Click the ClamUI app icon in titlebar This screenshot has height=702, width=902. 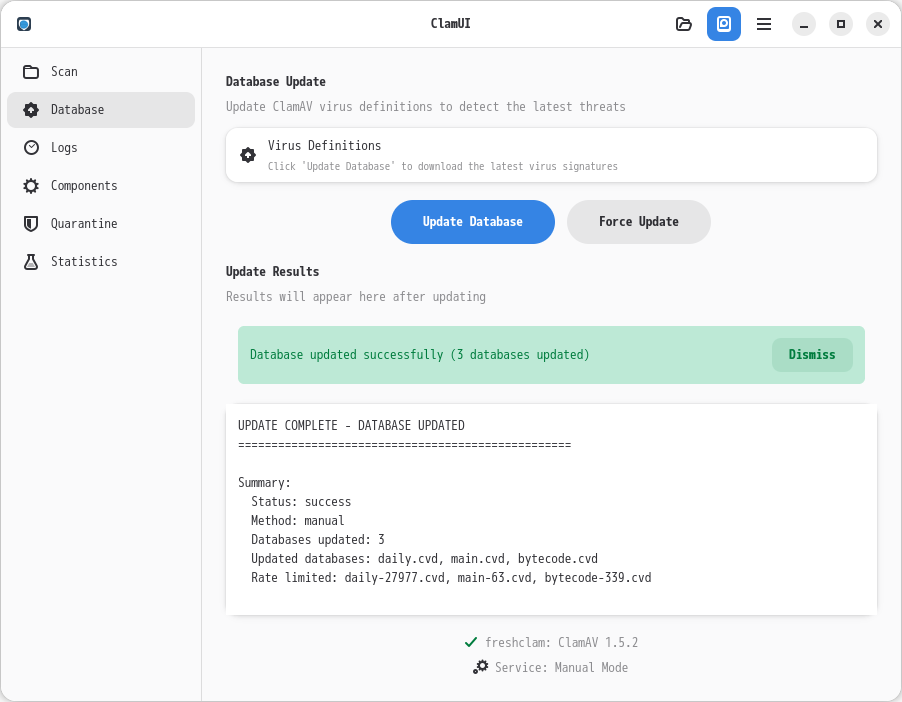[24, 24]
